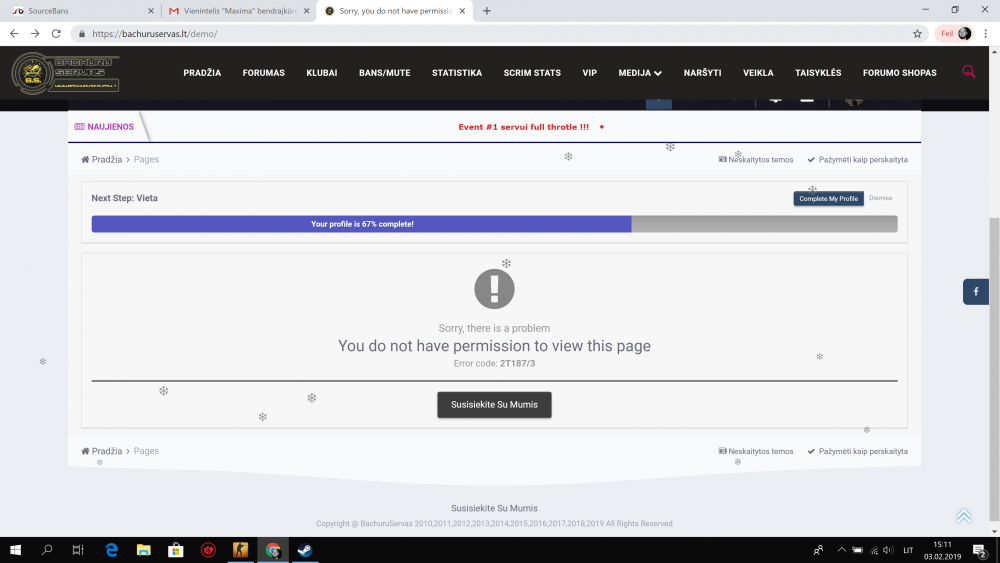Click the red search magnifier icon
Viewport: 1000px width, 563px height.
(x=968, y=72)
